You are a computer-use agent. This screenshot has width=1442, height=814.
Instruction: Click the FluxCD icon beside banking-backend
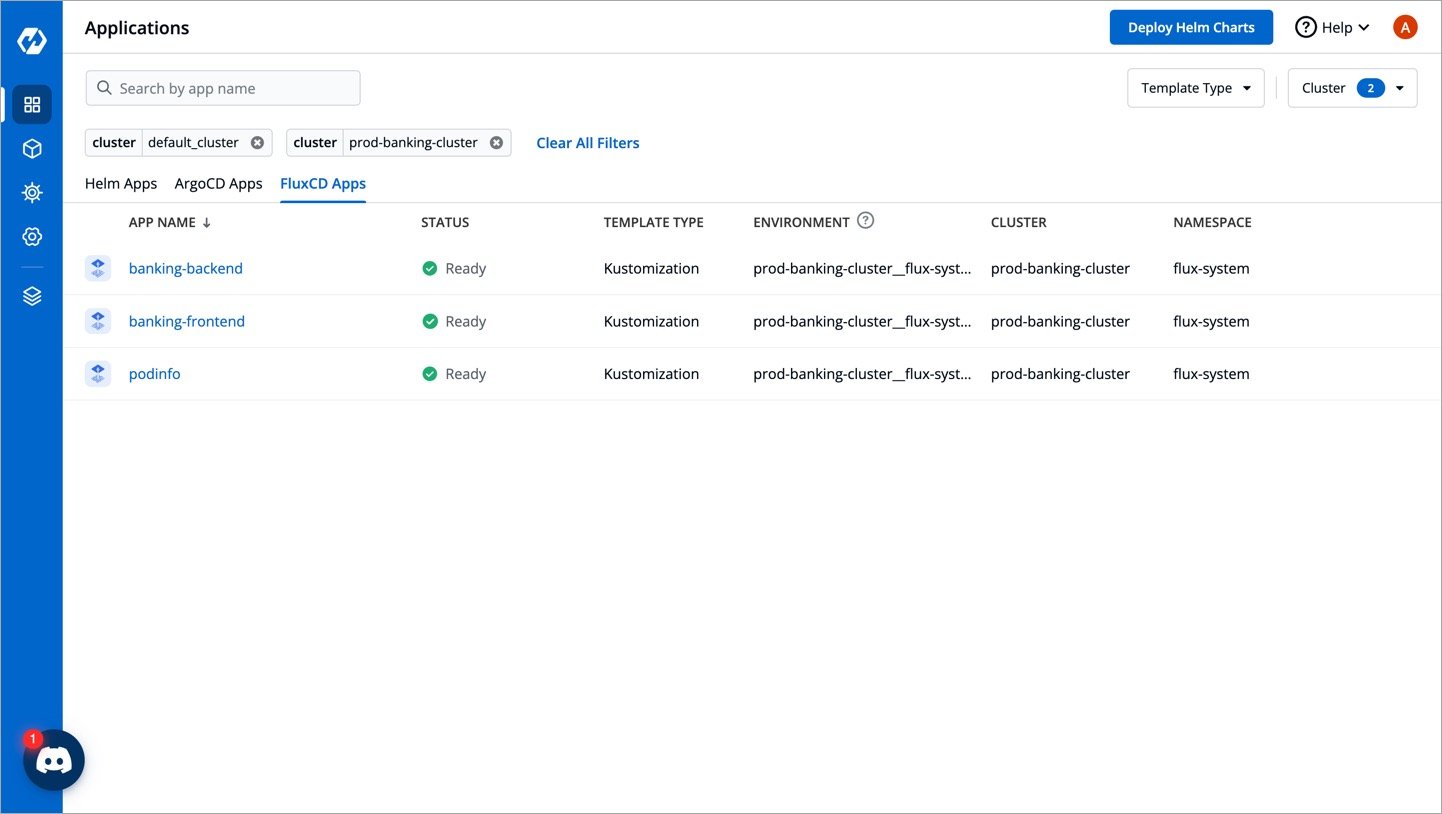[x=98, y=268]
